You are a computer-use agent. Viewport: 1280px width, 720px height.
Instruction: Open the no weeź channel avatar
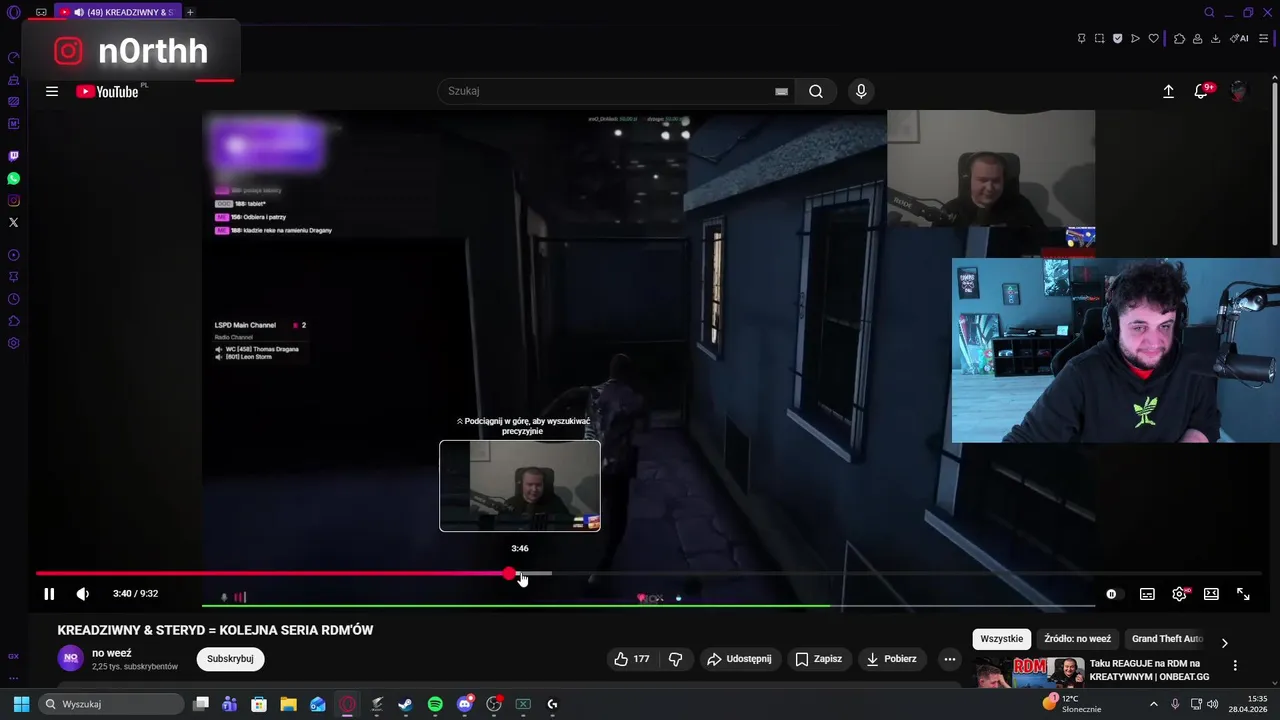(x=71, y=658)
